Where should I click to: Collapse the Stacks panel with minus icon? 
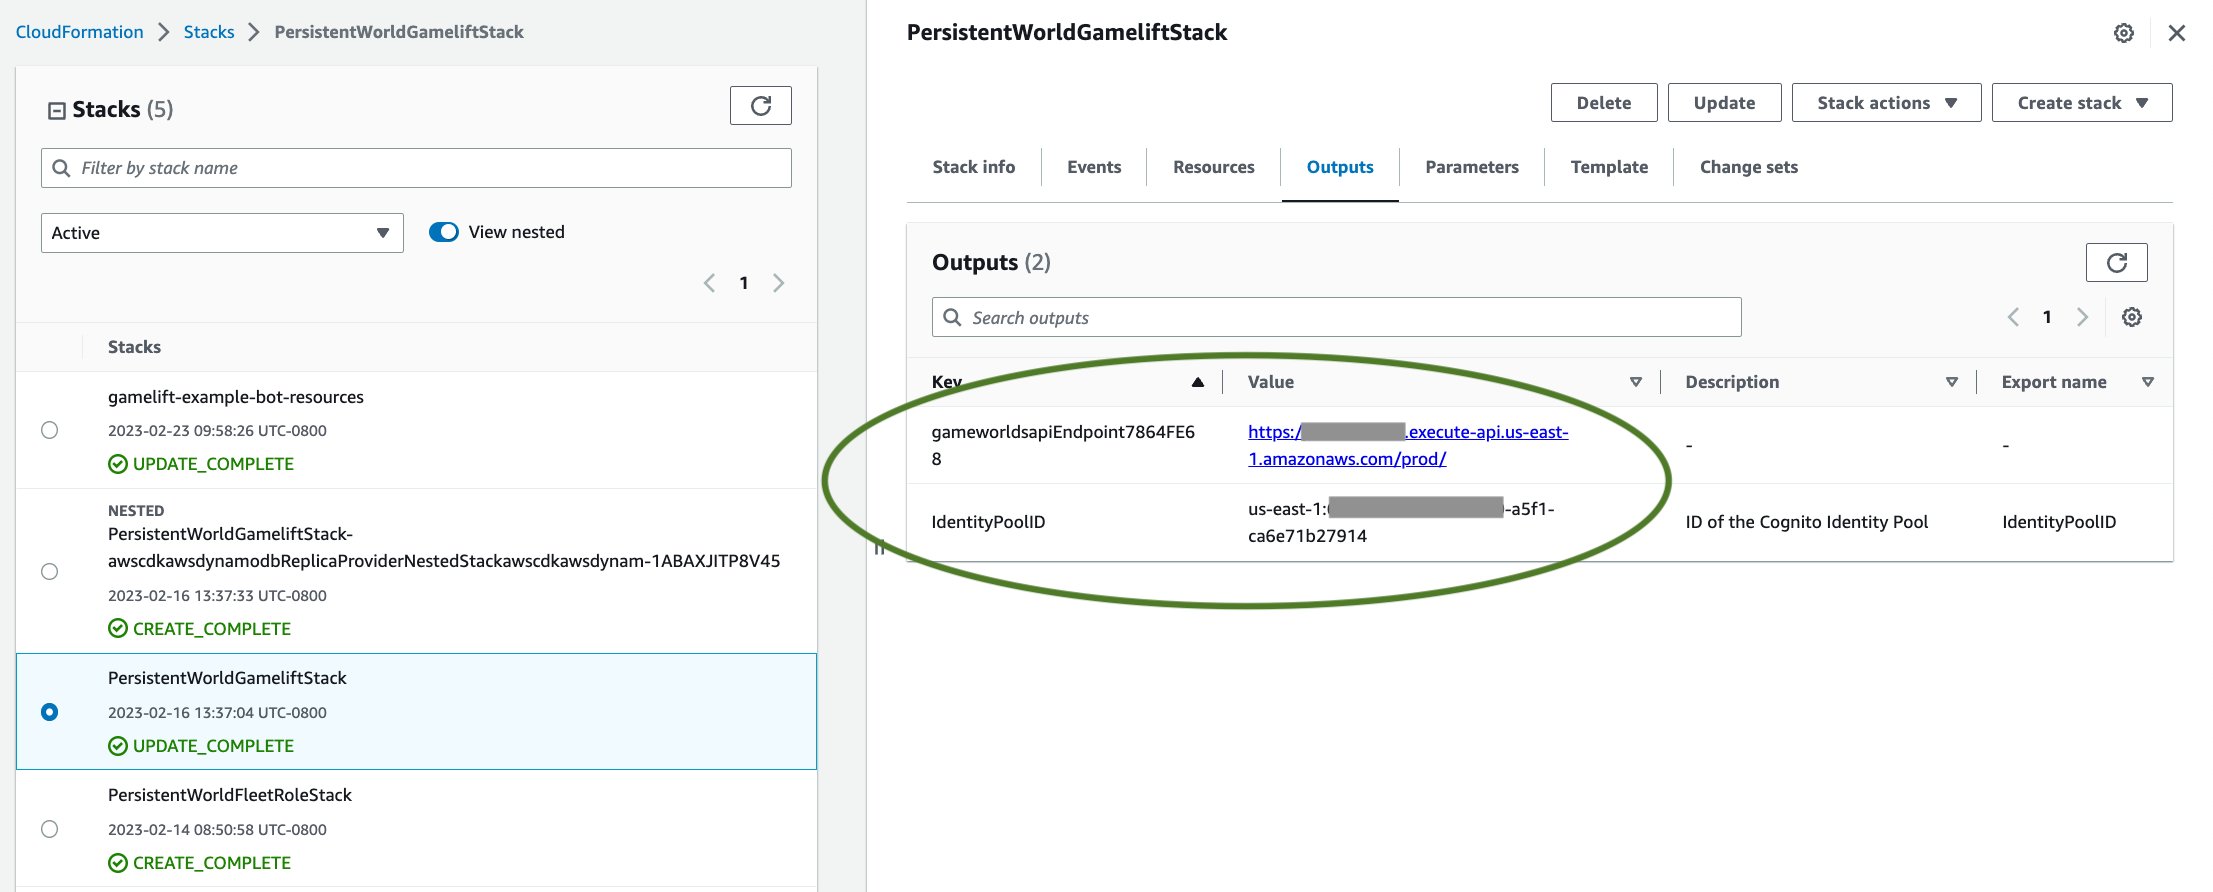[57, 110]
